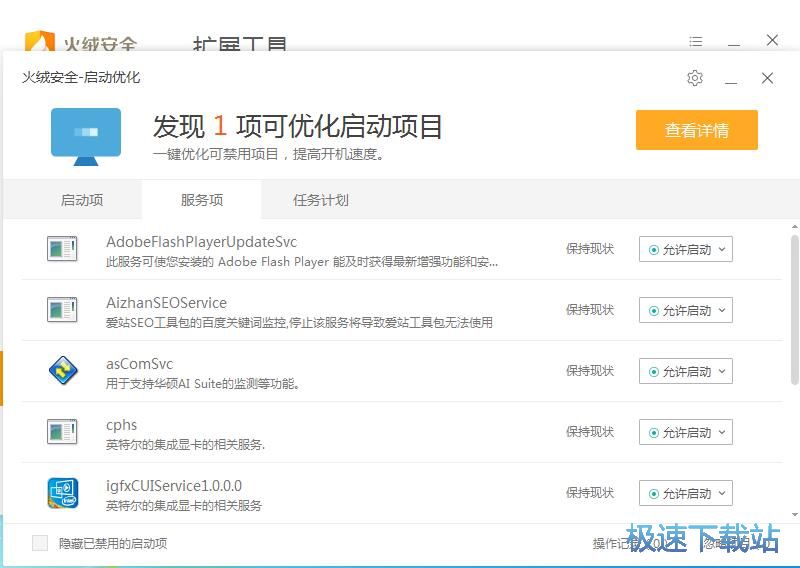
Task: Open 允许启动 dropdown for igfxCUIService1.0.0.0
Action: (x=686, y=493)
